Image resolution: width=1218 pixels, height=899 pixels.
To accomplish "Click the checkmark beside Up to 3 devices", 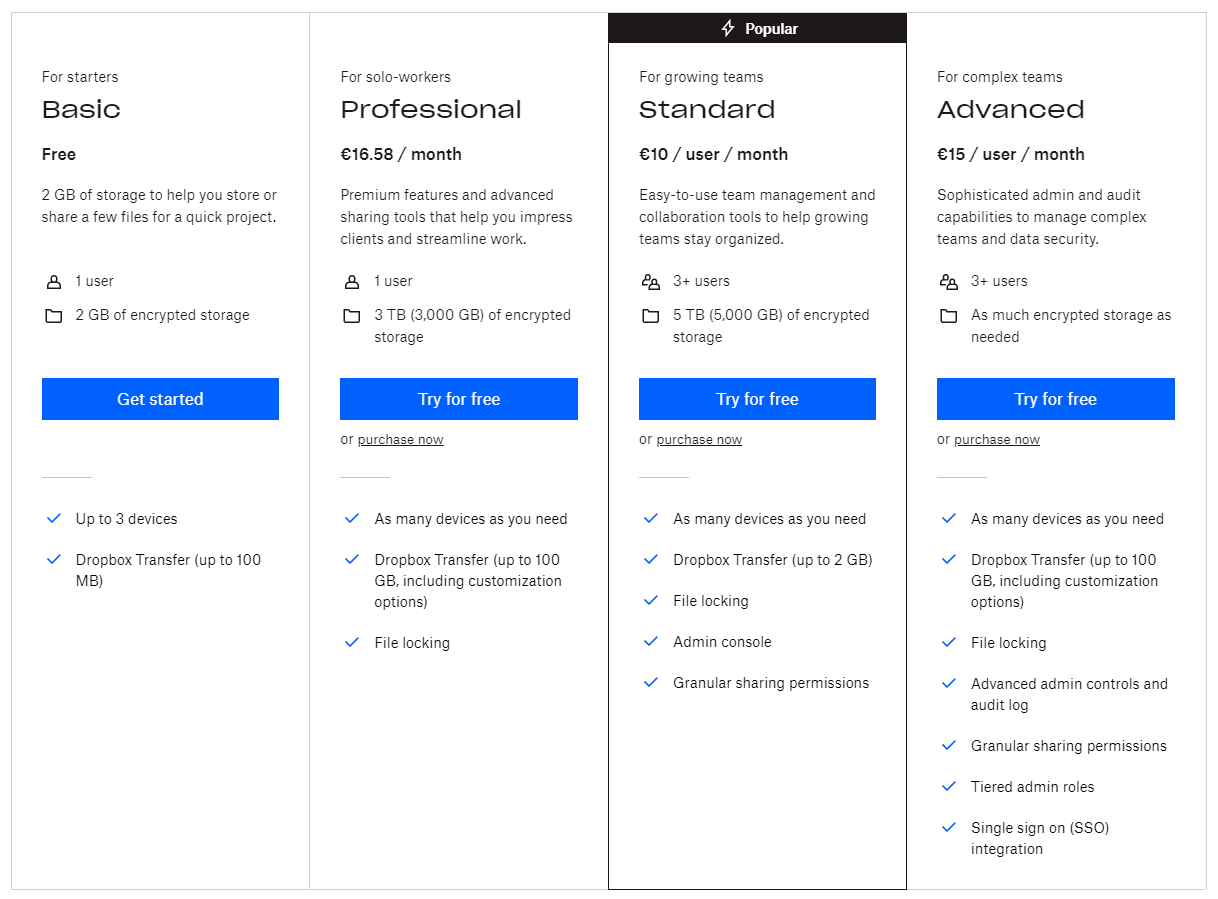I will 54,519.
